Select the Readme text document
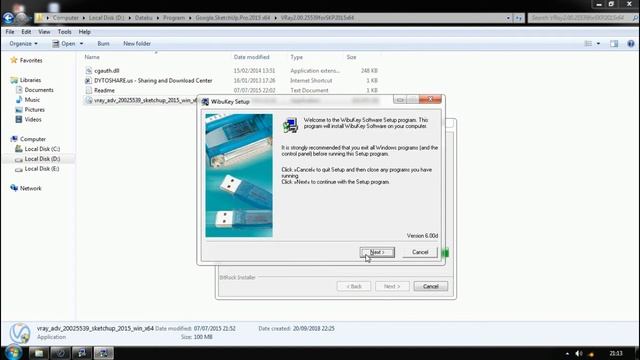640x360 pixels. pos(104,90)
